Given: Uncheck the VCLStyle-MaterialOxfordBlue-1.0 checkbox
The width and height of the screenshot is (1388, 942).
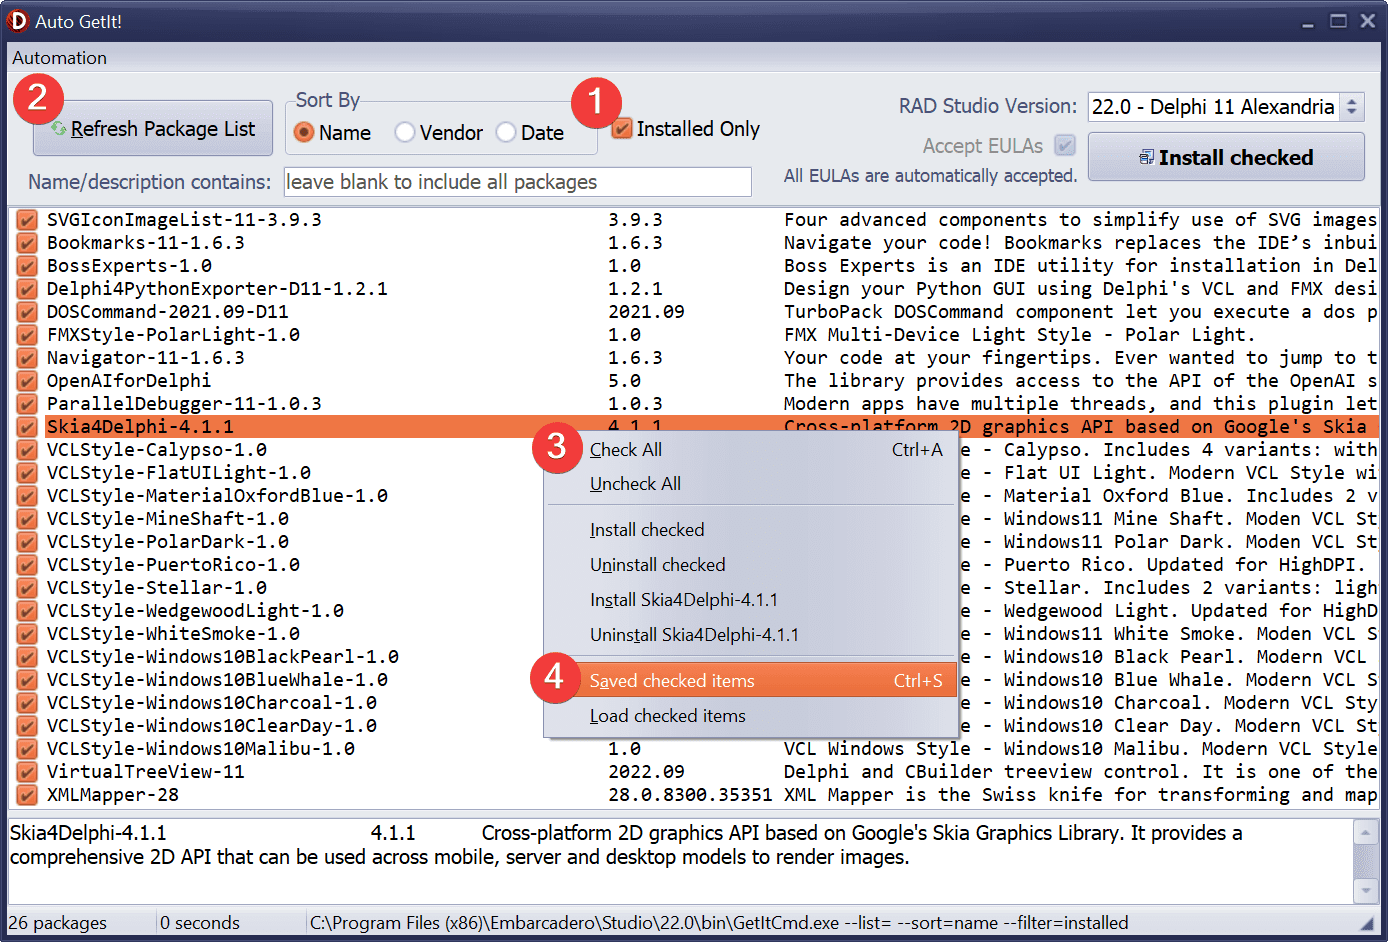Looking at the screenshot, I should point(27,496).
